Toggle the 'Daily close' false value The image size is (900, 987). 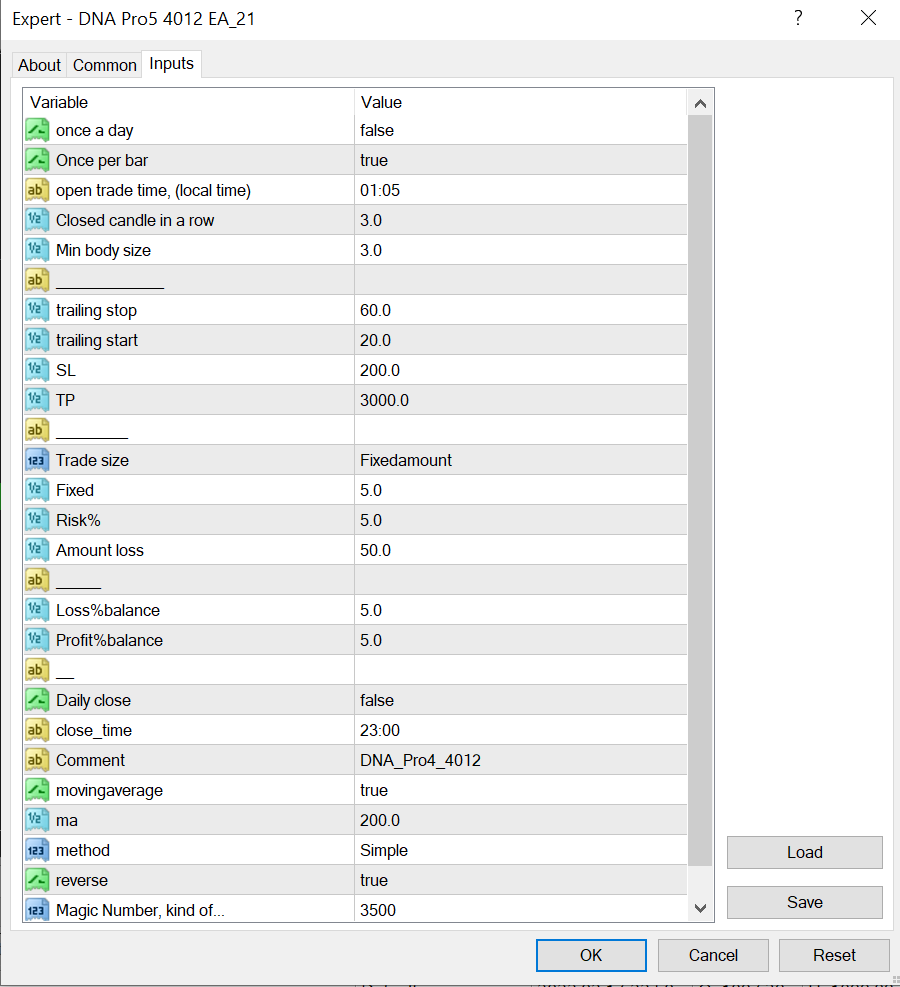pos(377,700)
